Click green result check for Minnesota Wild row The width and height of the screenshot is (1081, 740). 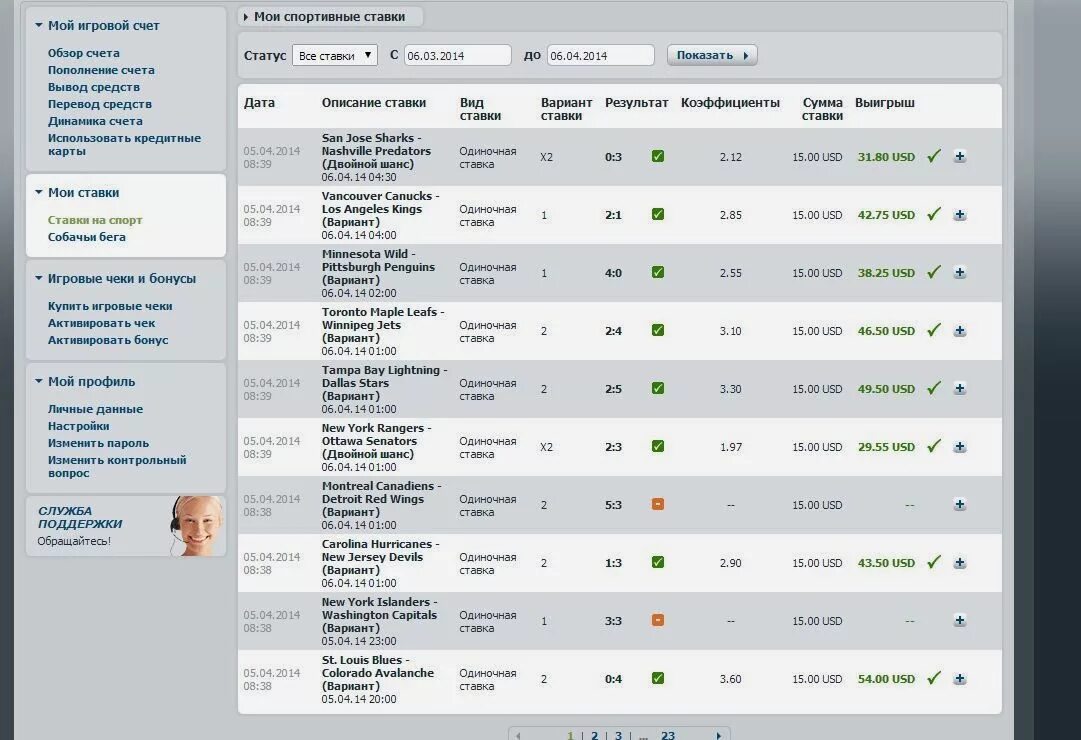(658, 272)
